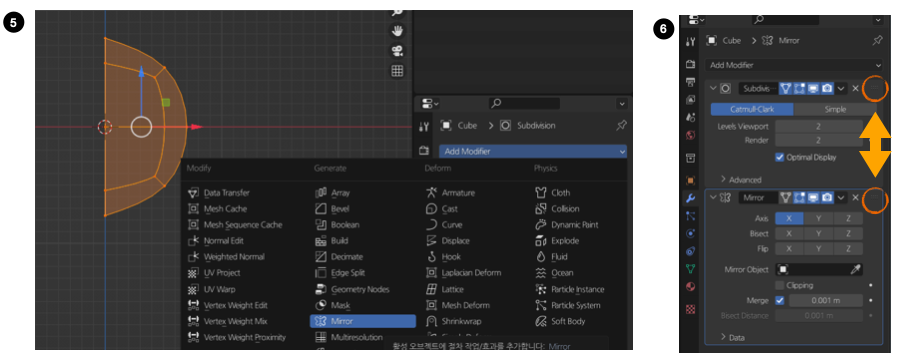Enable the Clipping checkbox
This screenshot has width=903, height=360.
pyautogui.click(x=780, y=285)
